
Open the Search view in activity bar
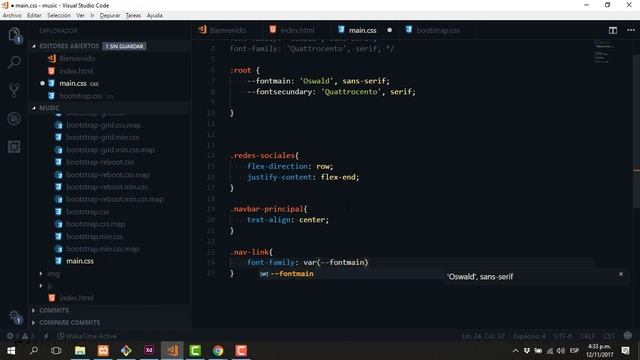pos(14,62)
